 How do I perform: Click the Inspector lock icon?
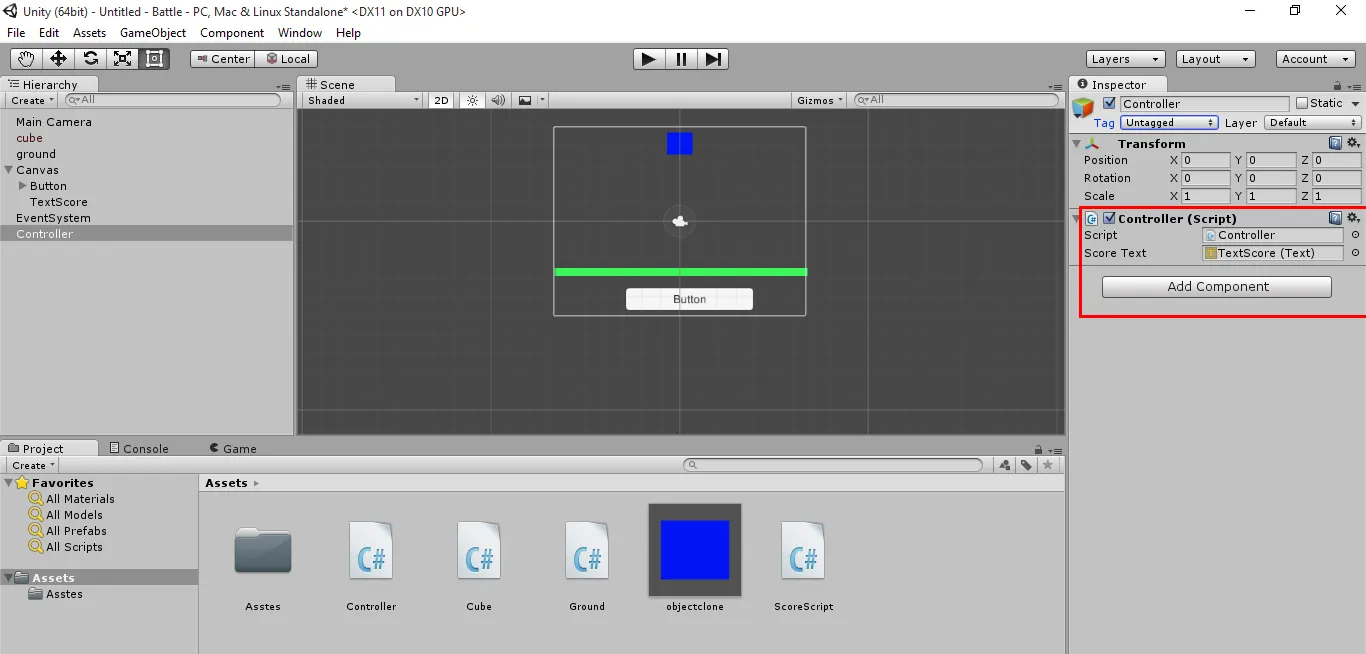coord(1338,86)
